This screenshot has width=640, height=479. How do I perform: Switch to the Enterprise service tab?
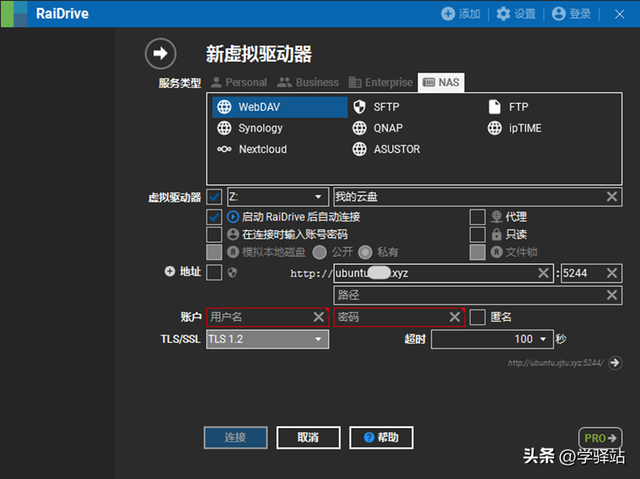click(x=381, y=82)
